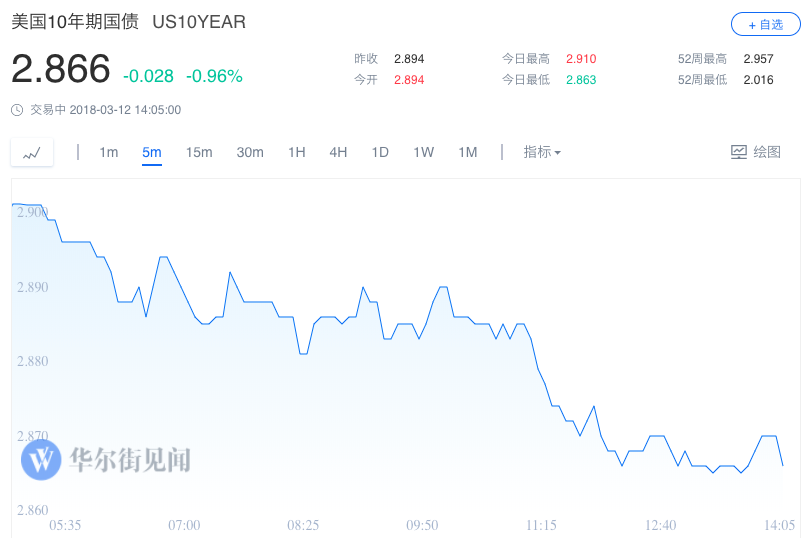Select the 1H timeframe
This screenshot has width=806, height=538.
(x=296, y=152)
